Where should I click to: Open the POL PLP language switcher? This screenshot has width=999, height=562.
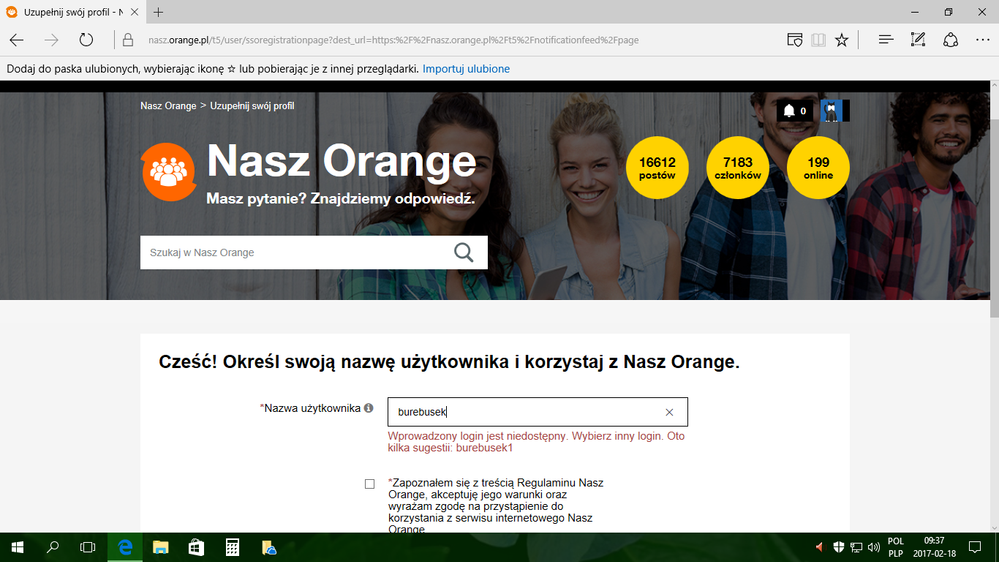[895, 547]
